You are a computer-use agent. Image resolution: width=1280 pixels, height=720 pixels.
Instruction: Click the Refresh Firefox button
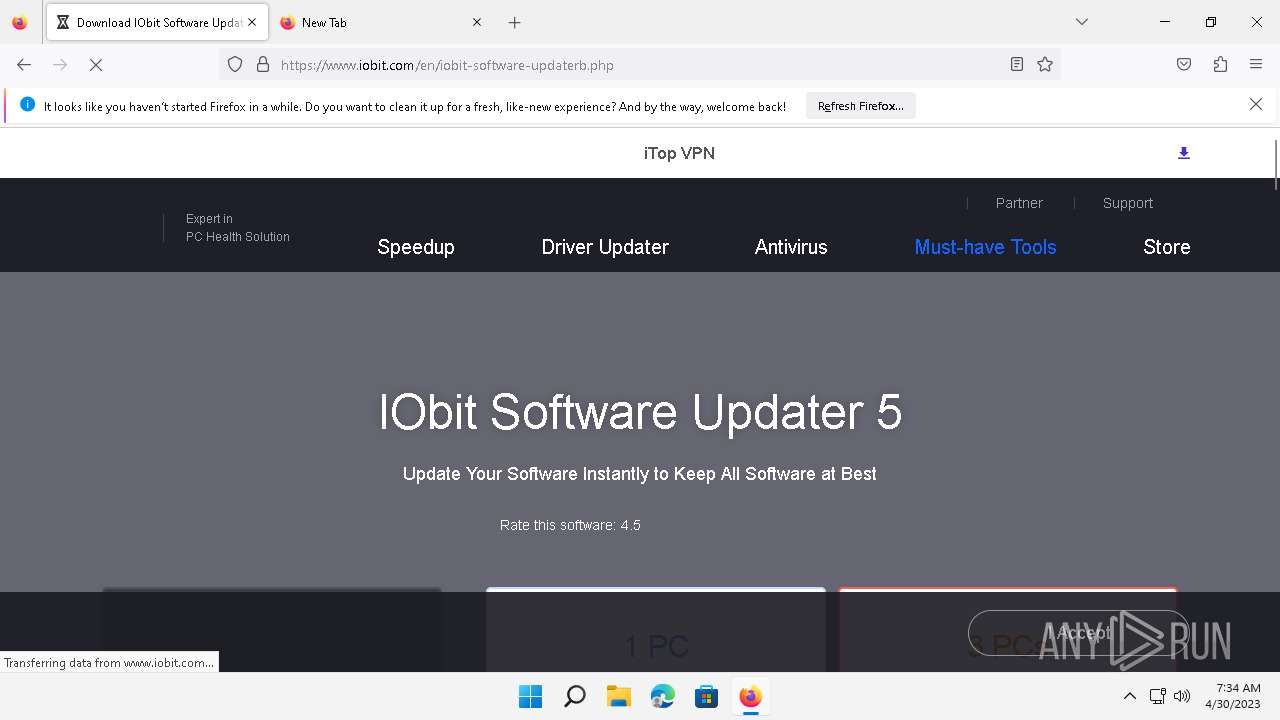click(x=861, y=106)
